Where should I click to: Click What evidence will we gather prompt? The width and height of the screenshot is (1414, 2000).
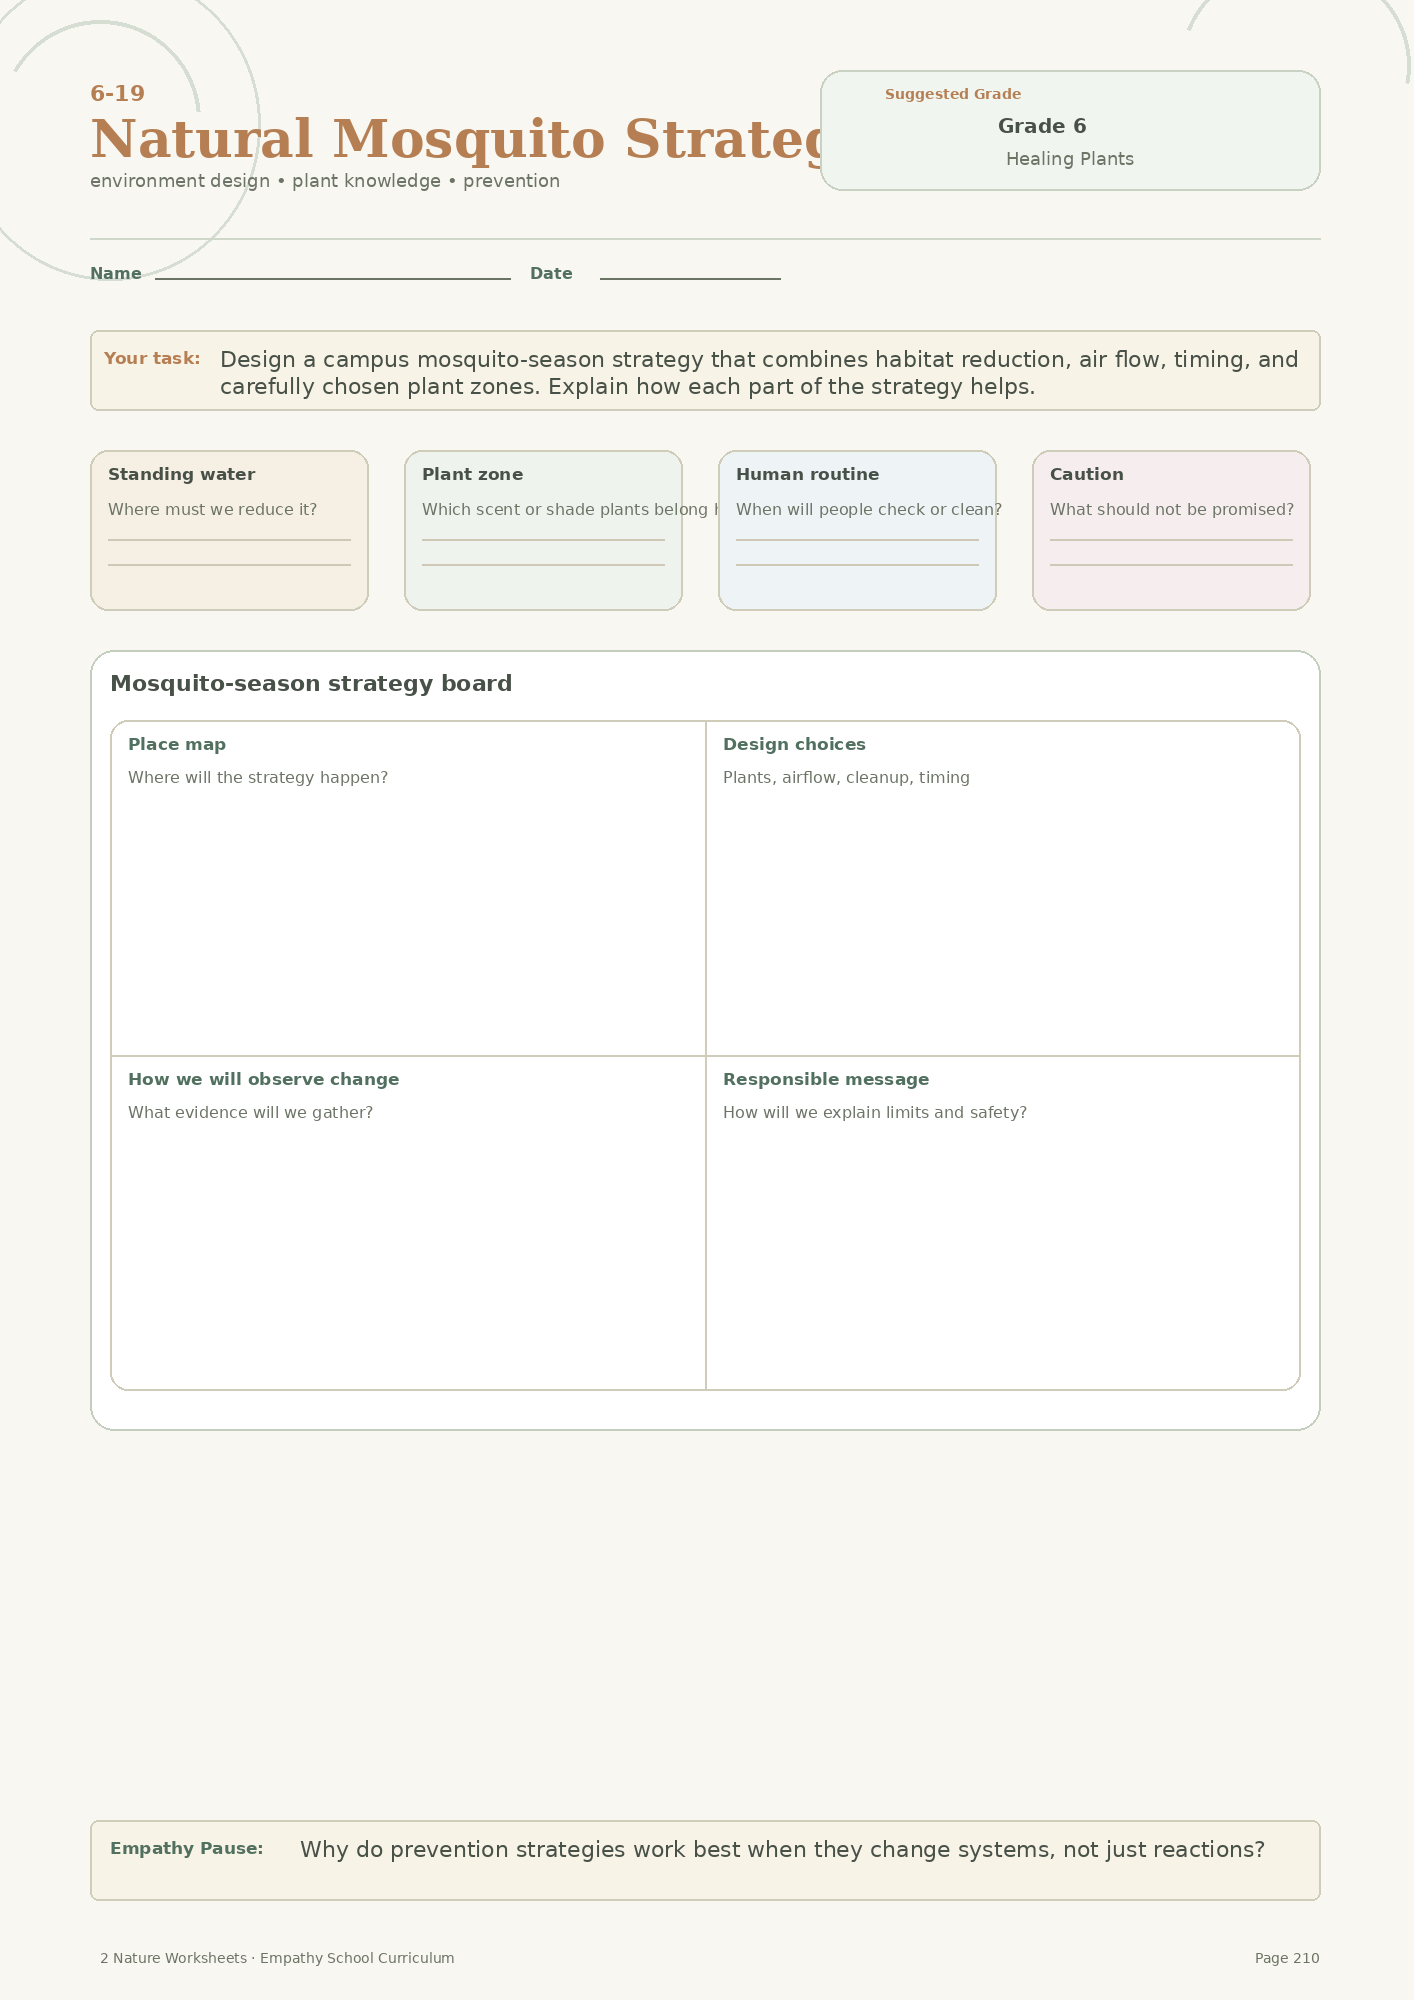pyautogui.click(x=250, y=1113)
